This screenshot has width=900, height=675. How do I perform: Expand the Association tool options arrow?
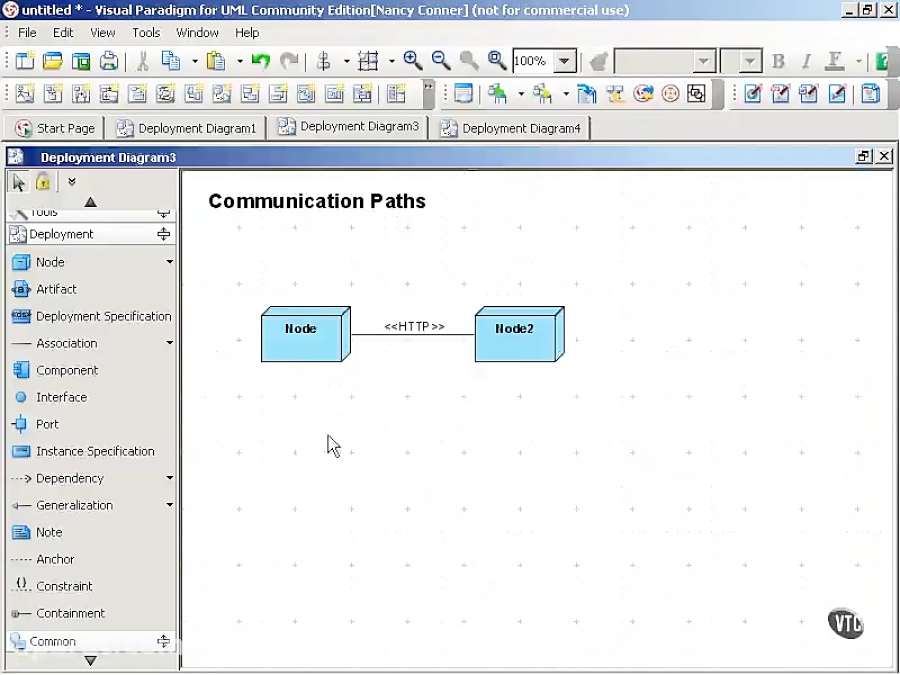pyautogui.click(x=168, y=343)
